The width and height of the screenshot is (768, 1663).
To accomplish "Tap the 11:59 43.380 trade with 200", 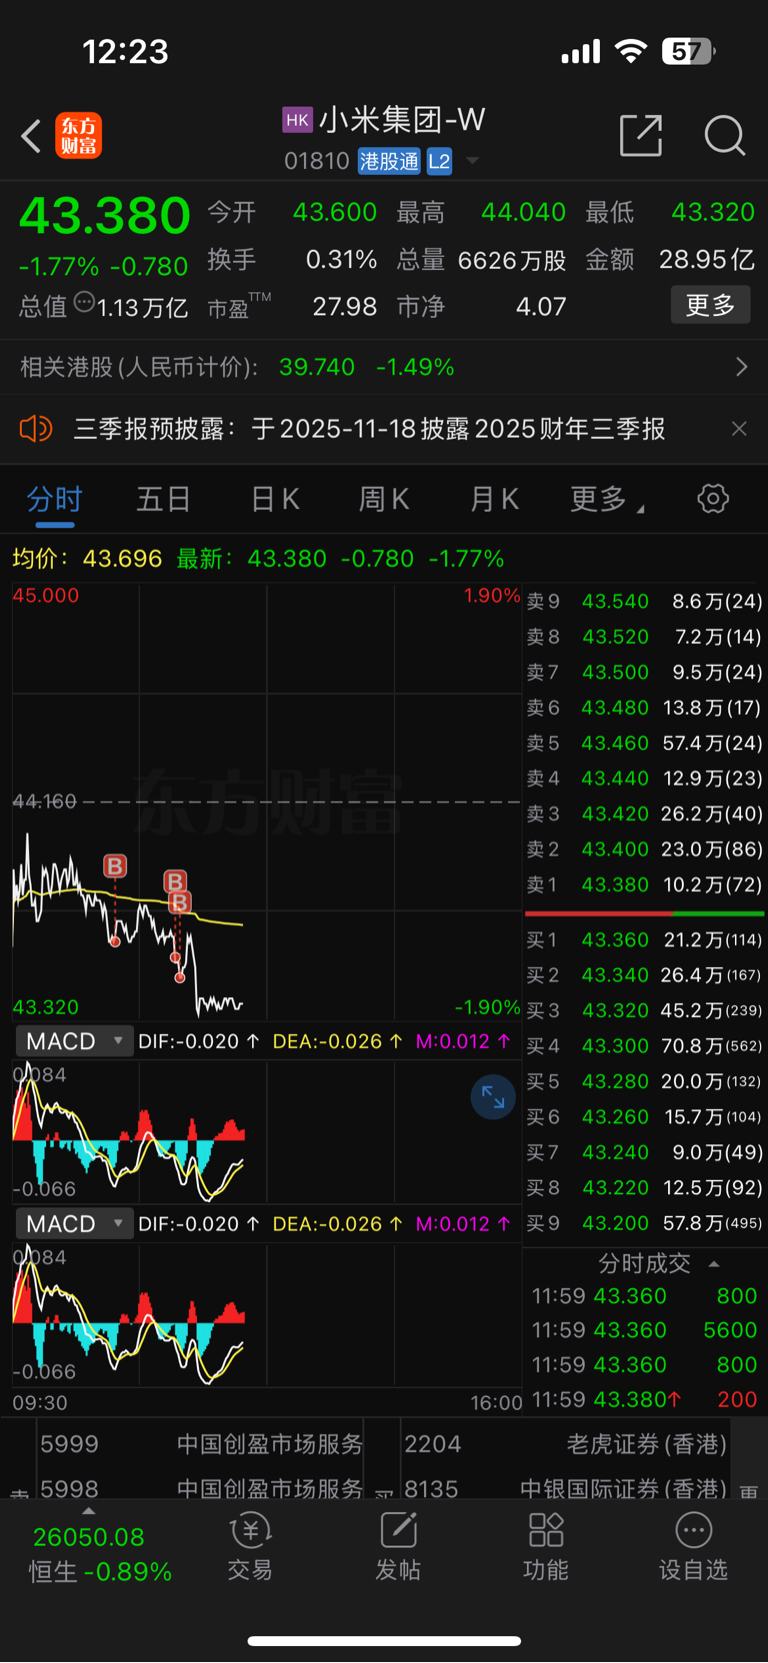I will click(x=645, y=1400).
